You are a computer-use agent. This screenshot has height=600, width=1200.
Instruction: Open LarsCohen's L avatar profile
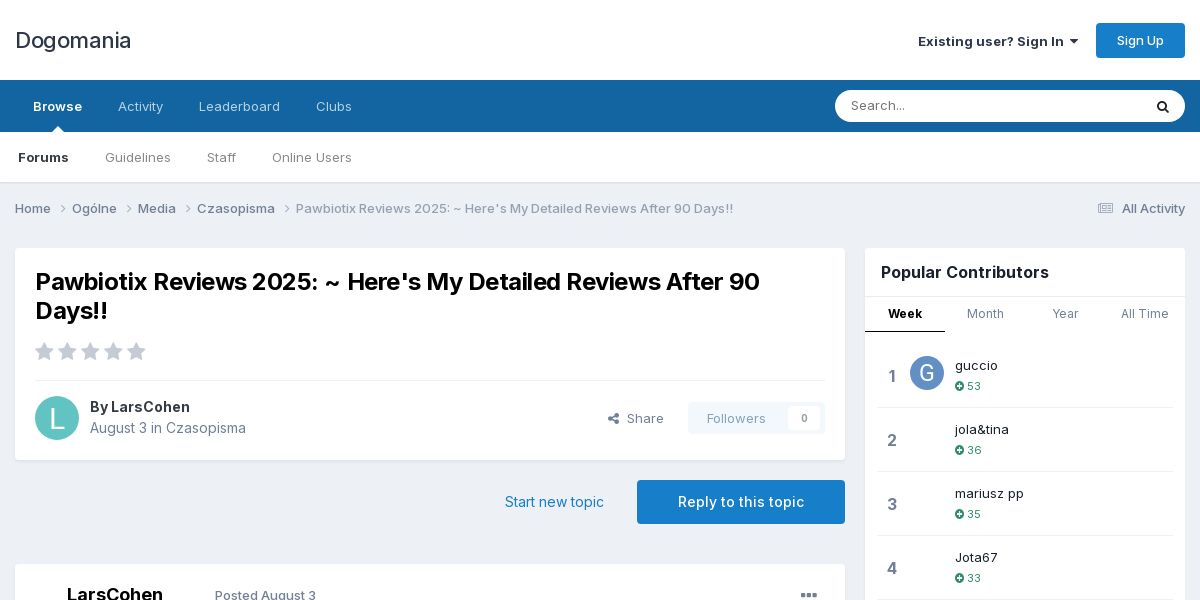coord(57,418)
